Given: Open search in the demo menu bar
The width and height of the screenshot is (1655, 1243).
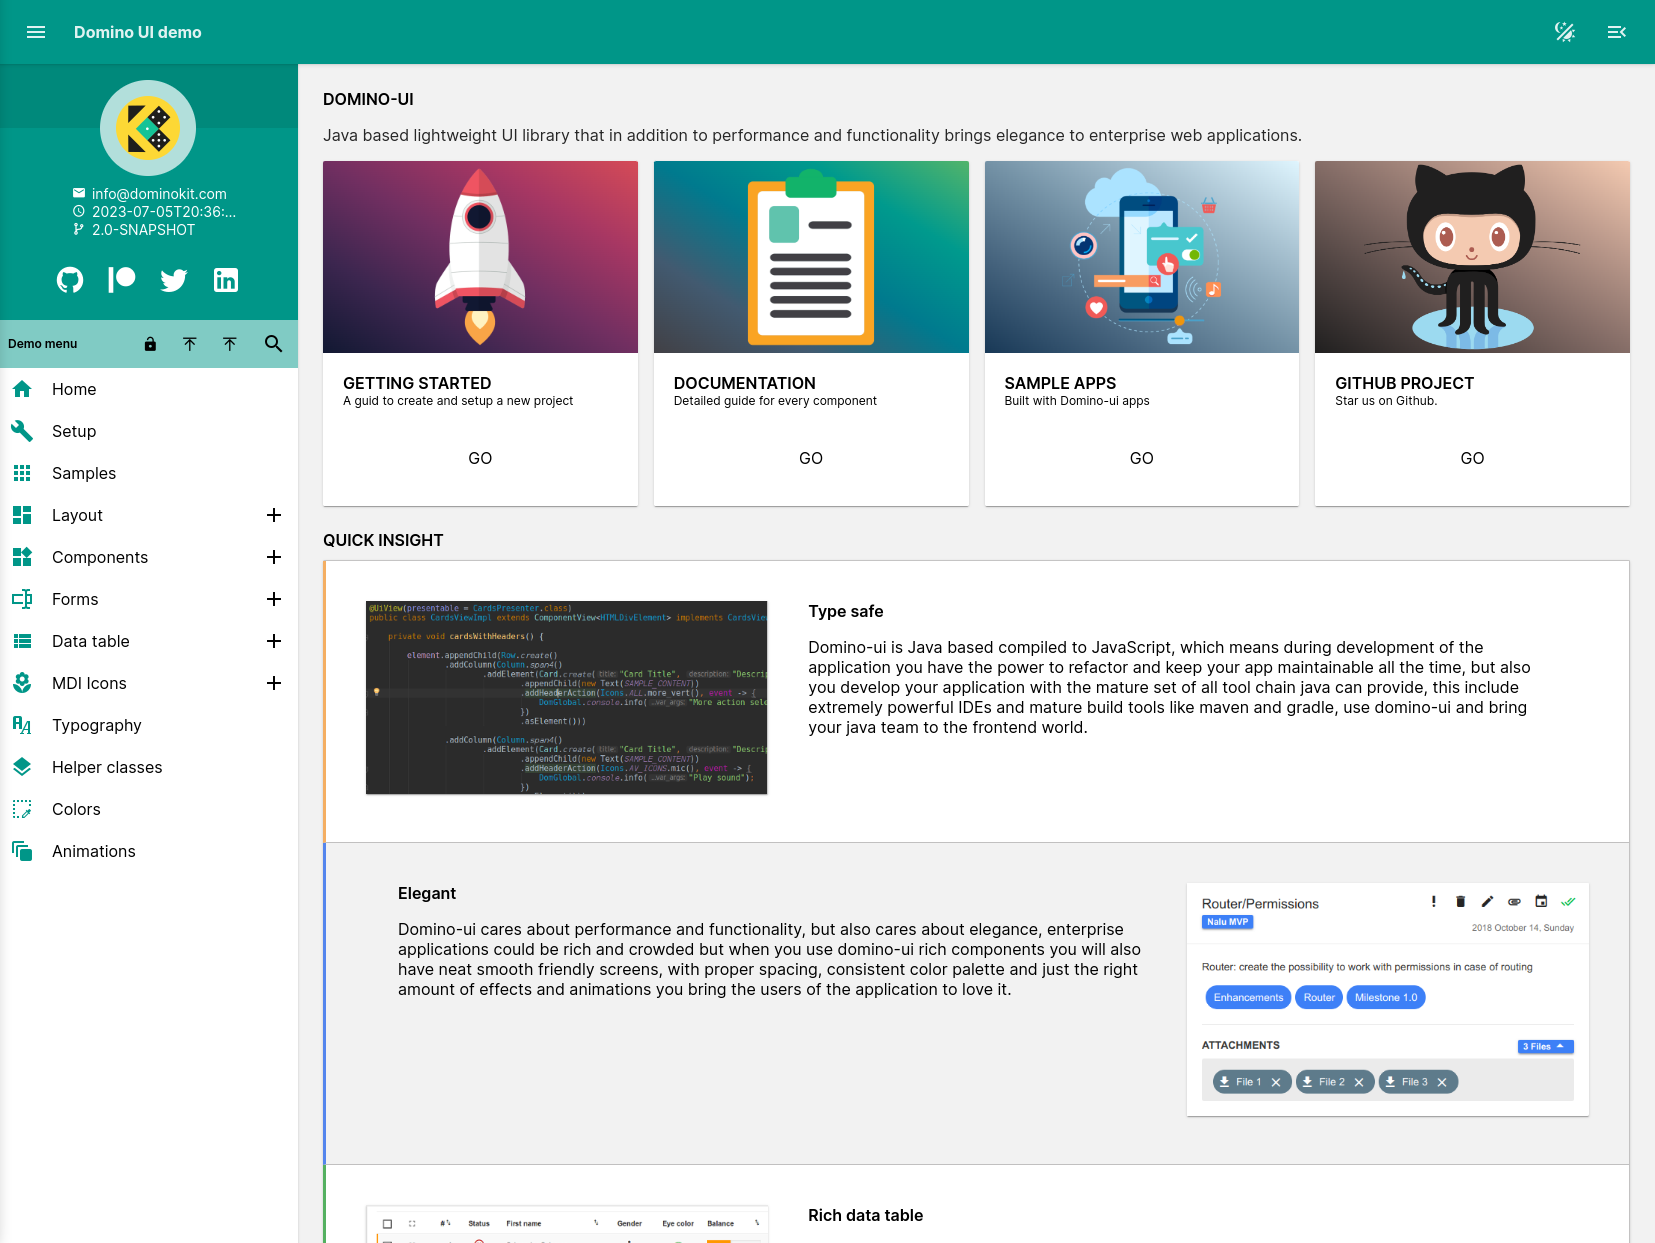Looking at the screenshot, I should click(x=273, y=343).
